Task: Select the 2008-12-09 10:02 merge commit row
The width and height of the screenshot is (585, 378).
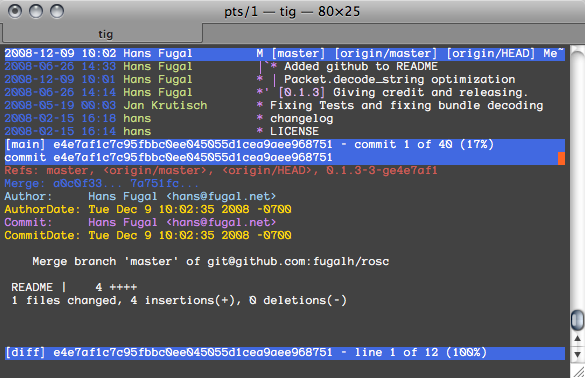Action: 285,54
